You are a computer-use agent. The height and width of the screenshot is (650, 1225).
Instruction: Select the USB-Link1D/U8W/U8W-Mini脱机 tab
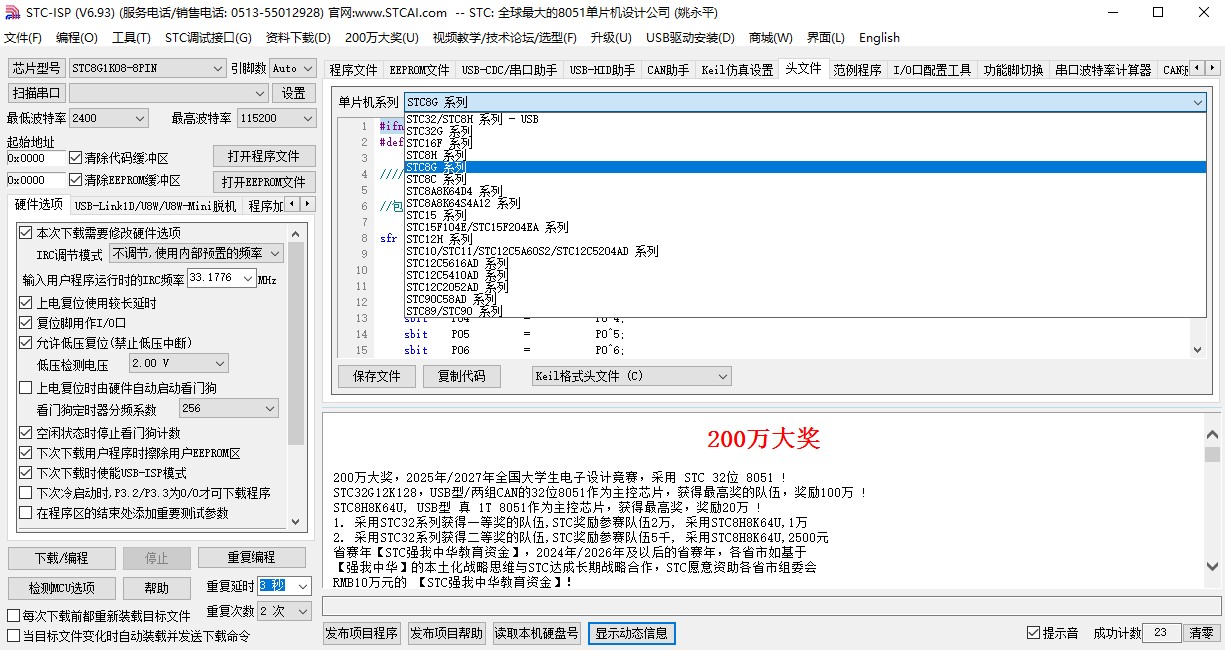[155, 206]
